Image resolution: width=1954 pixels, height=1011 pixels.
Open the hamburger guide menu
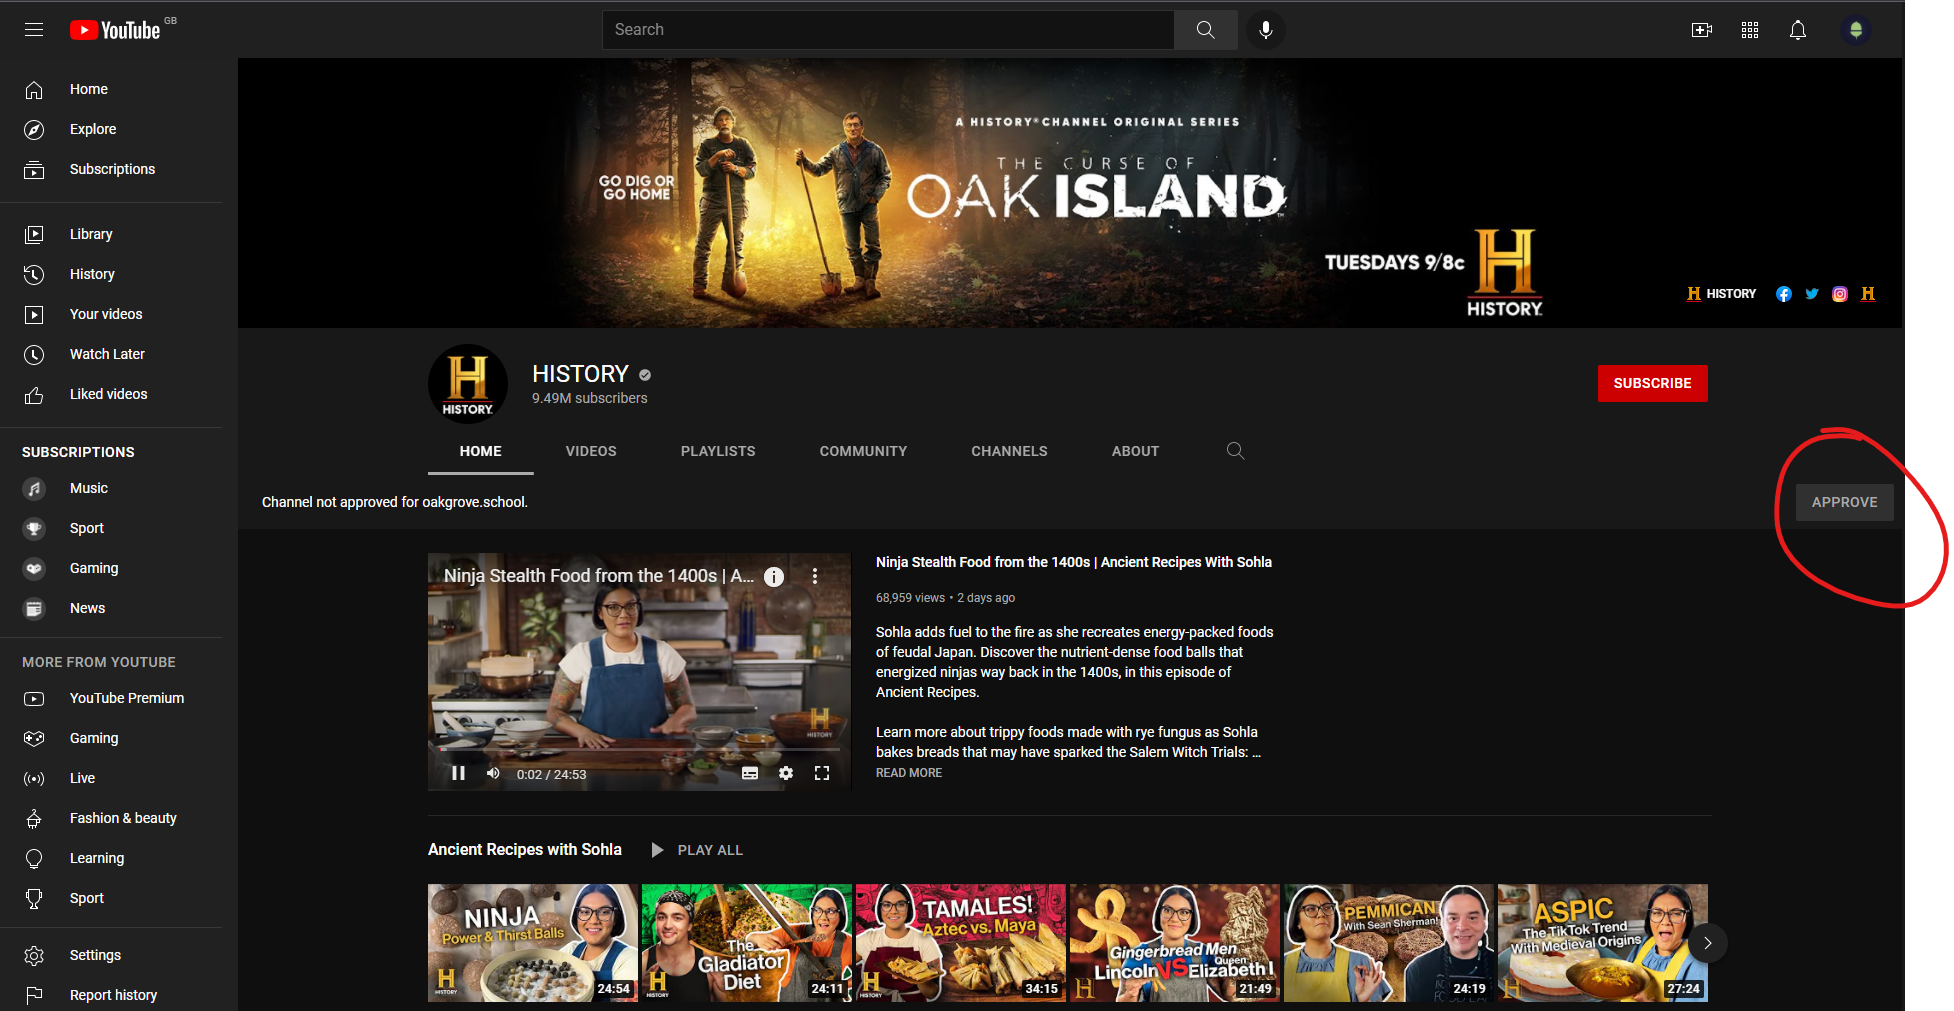coord(34,30)
